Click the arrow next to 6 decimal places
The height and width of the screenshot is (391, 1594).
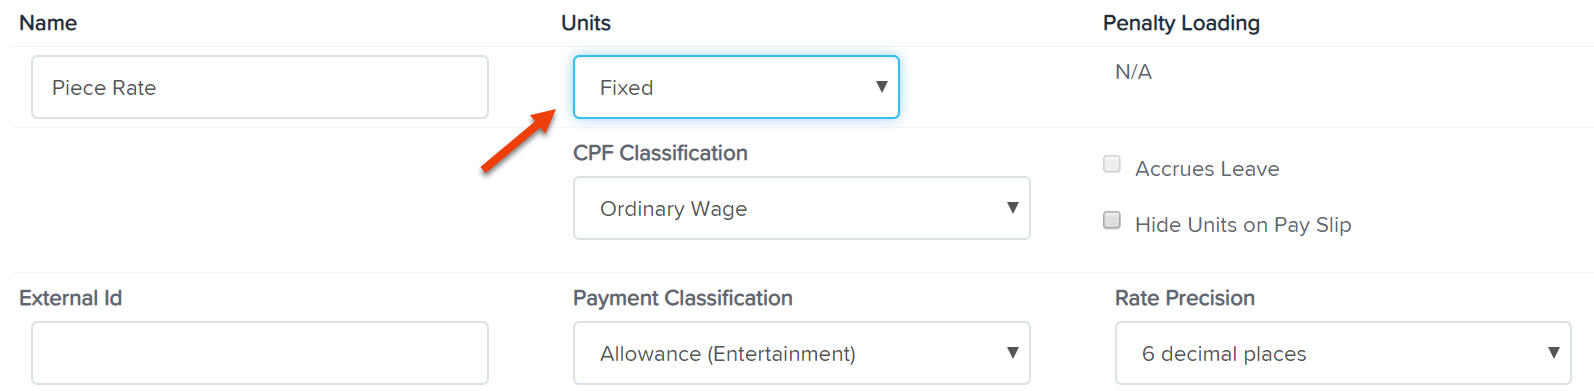click(1553, 353)
